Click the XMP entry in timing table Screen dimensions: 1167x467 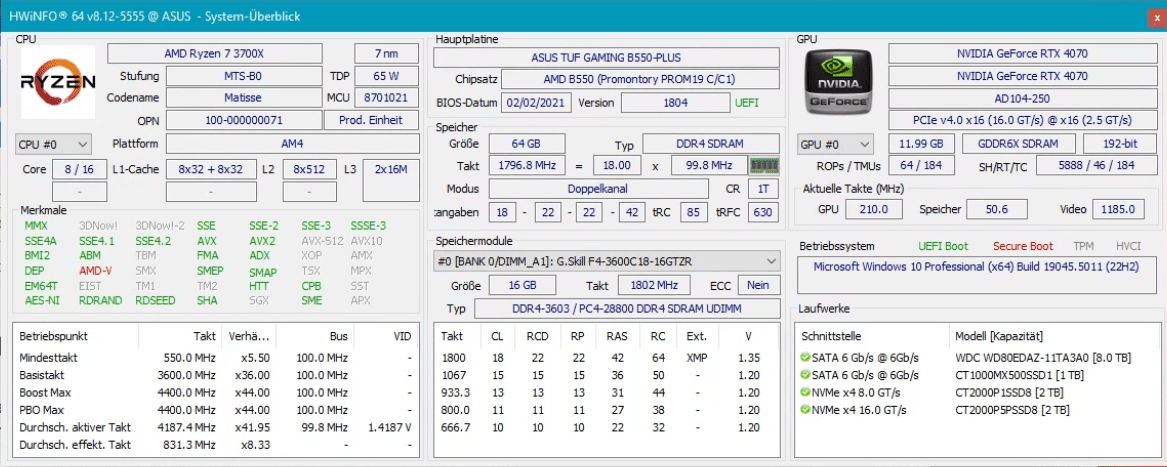[697, 358]
